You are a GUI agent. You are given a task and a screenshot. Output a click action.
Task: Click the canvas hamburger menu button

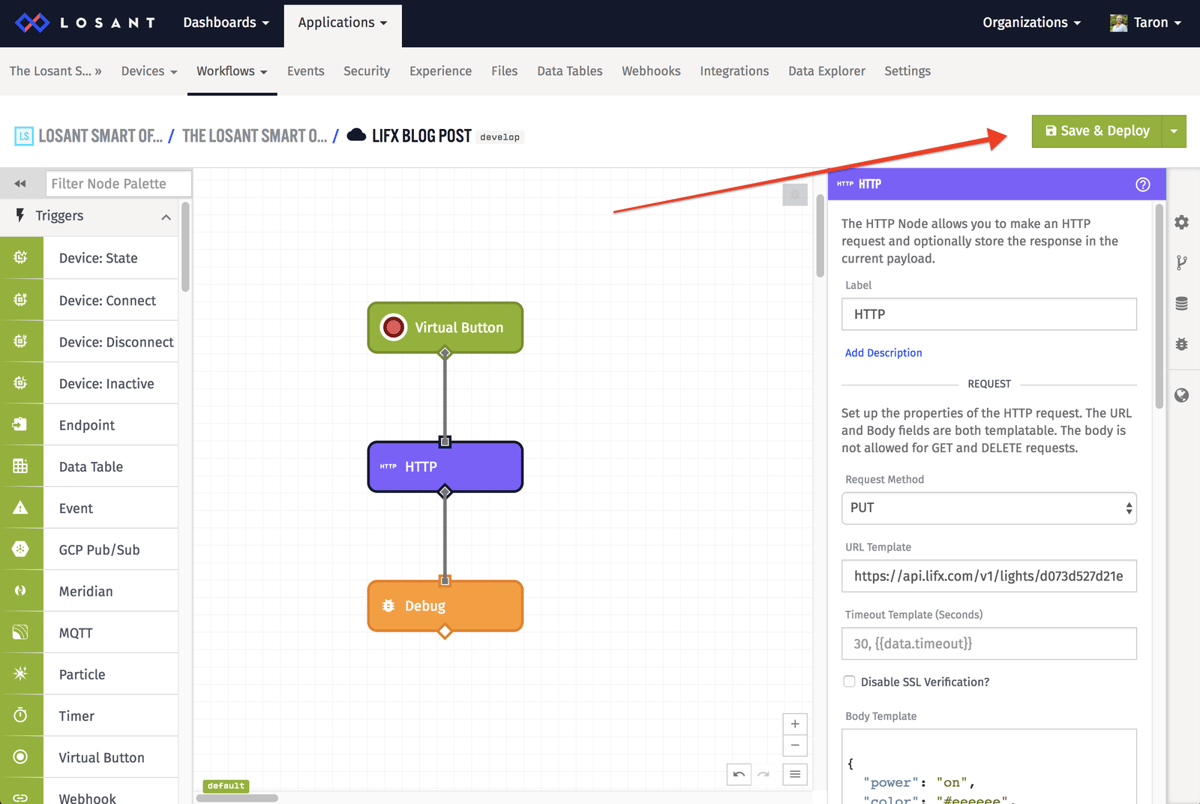pos(795,774)
